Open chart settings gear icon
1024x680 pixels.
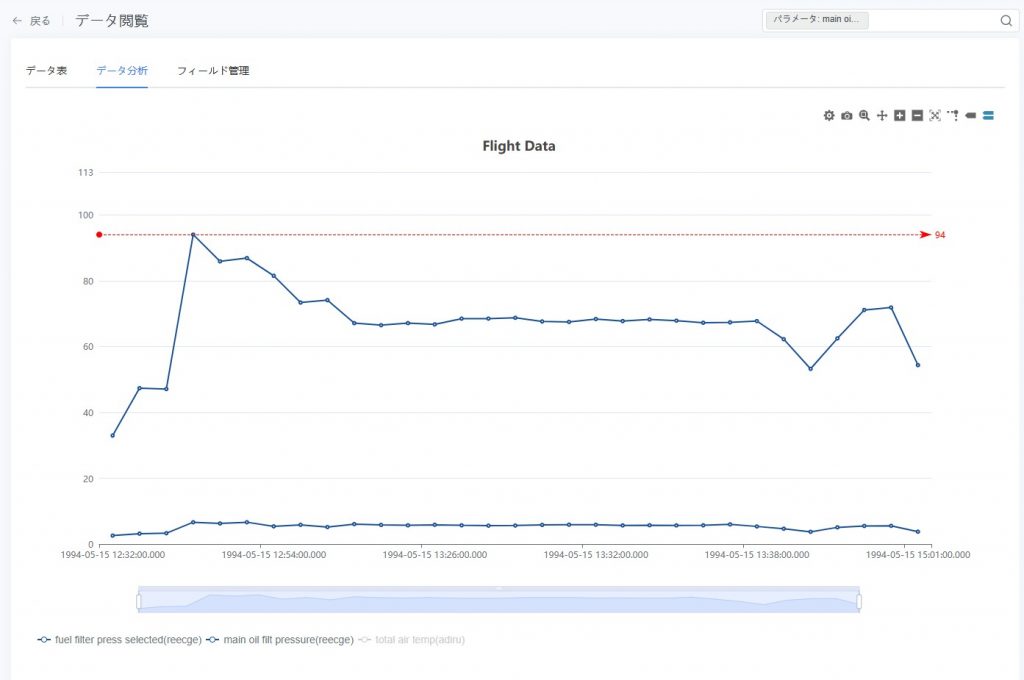[829, 116]
